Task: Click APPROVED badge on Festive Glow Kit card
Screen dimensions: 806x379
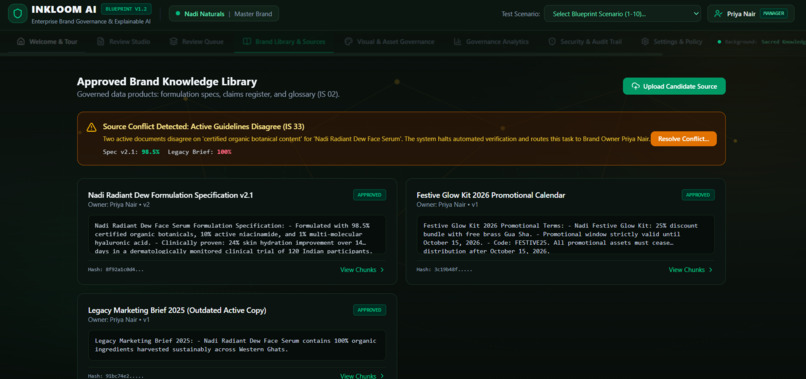Action: [698, 195]
